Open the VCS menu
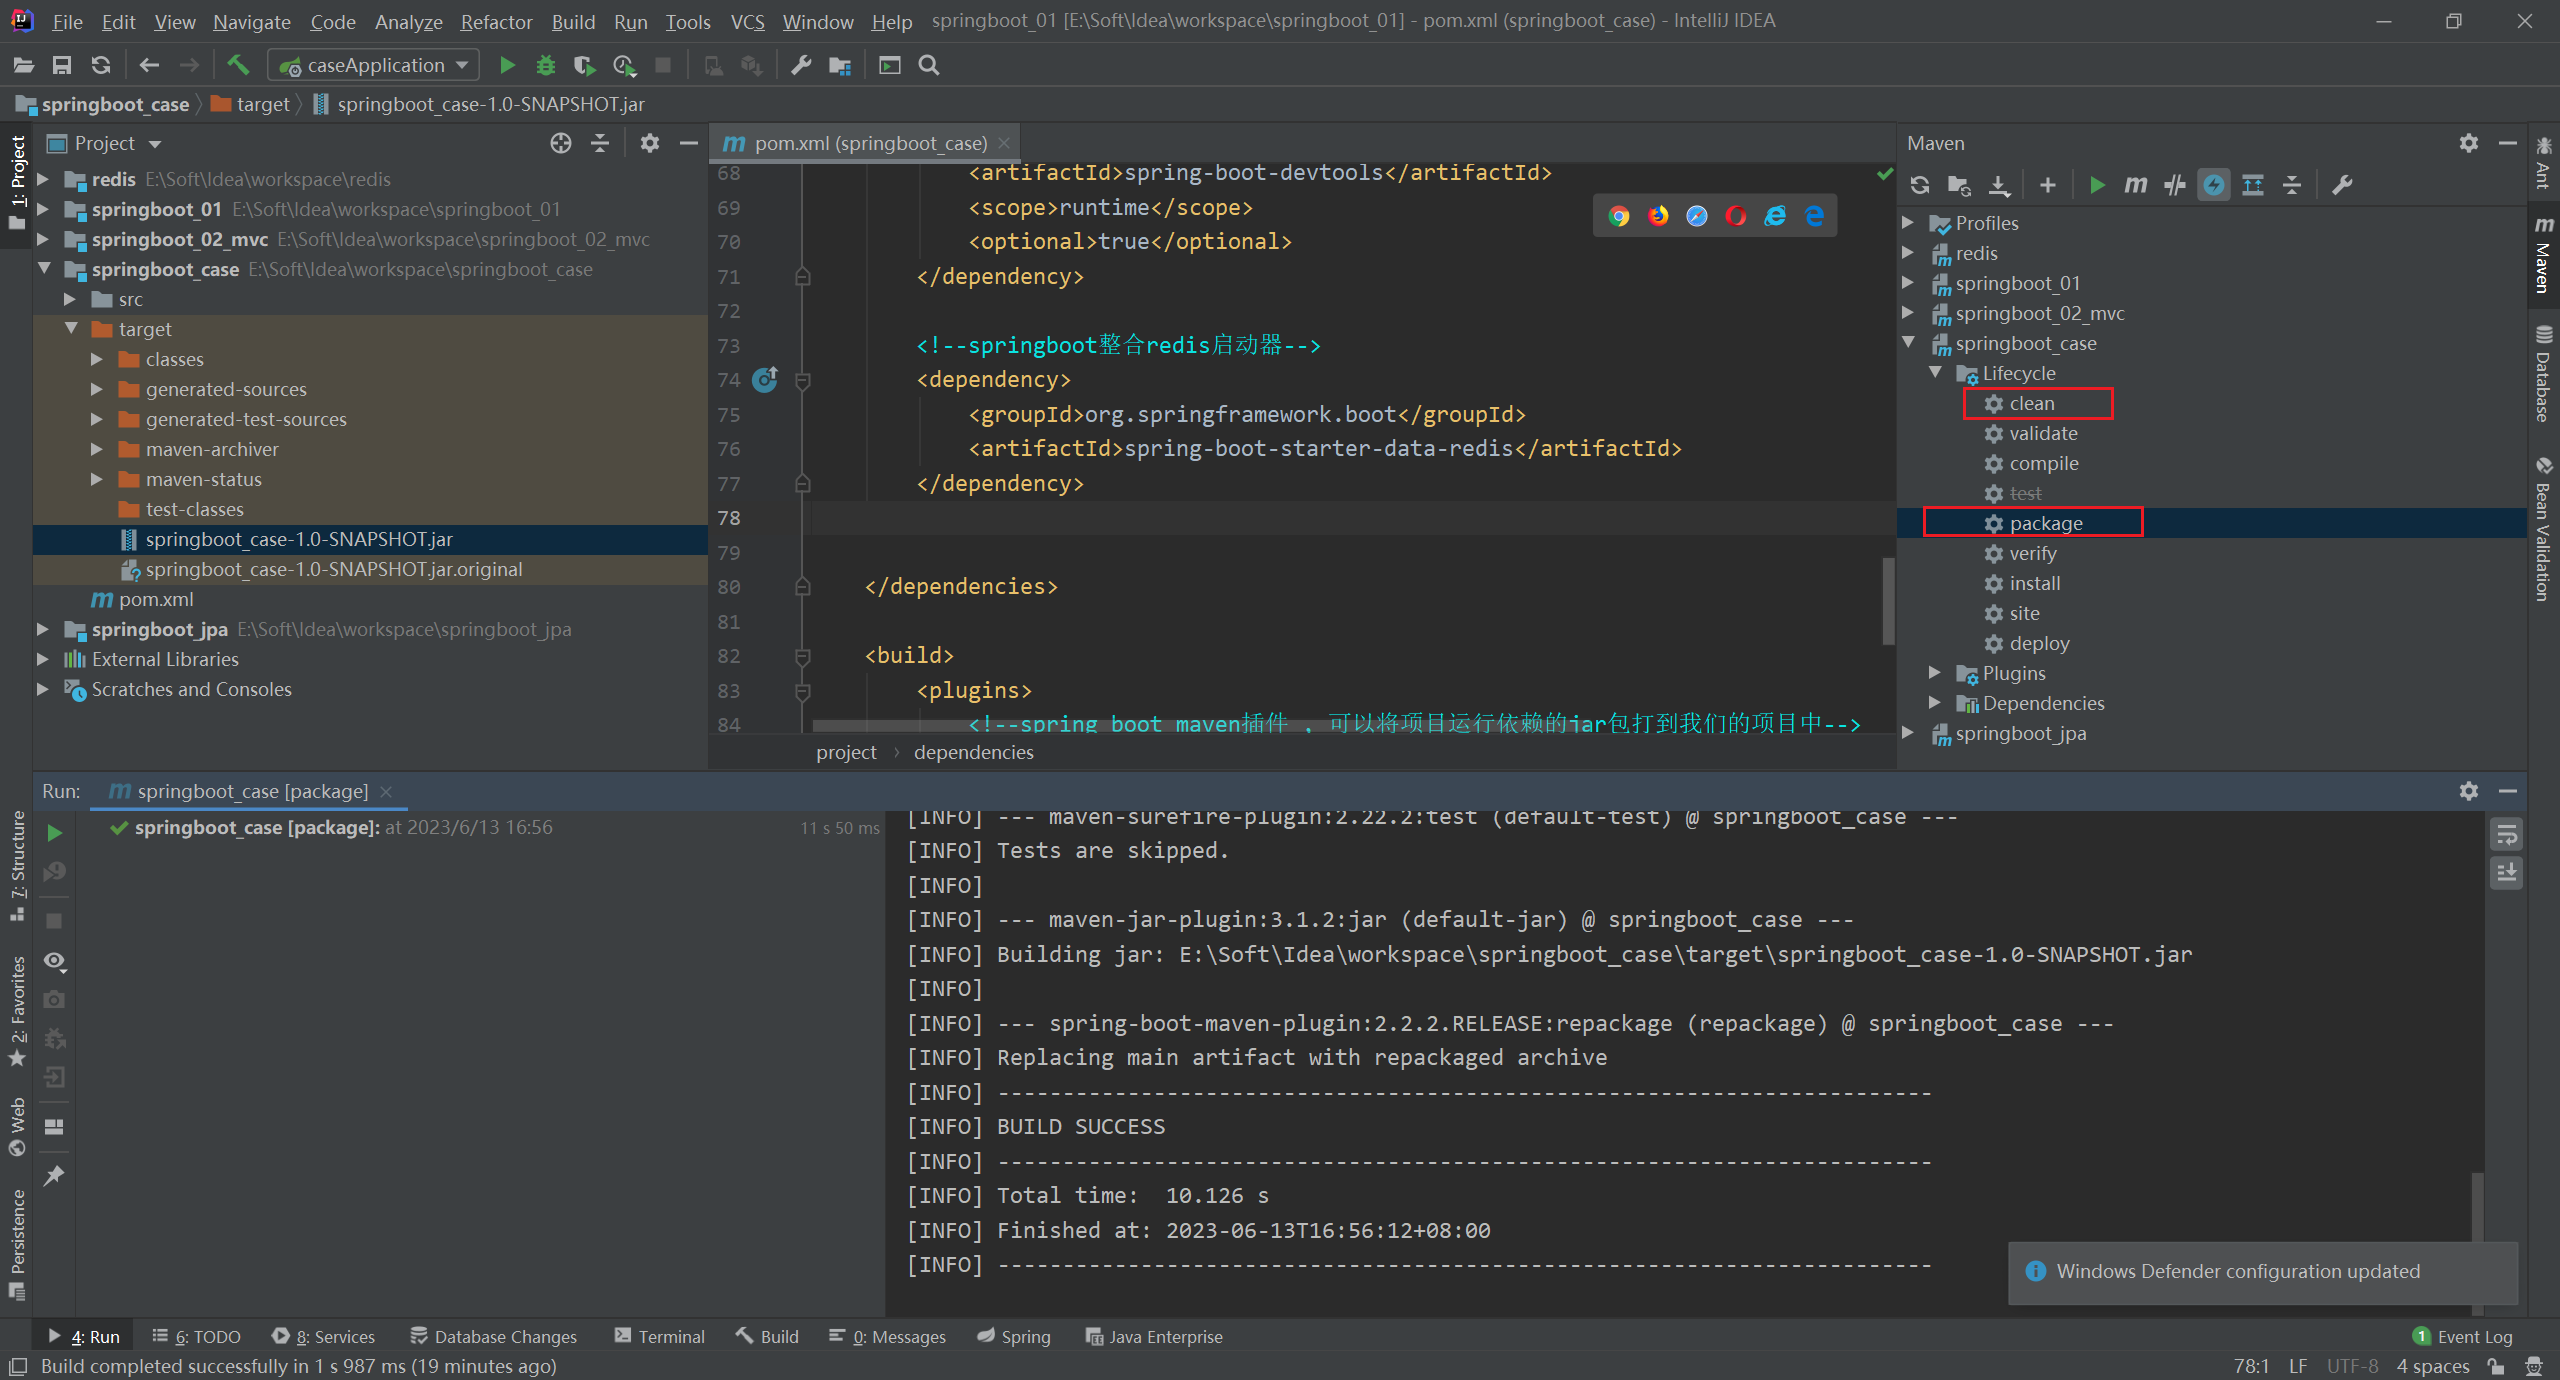2560x1380 pixels. click(747, 21)
